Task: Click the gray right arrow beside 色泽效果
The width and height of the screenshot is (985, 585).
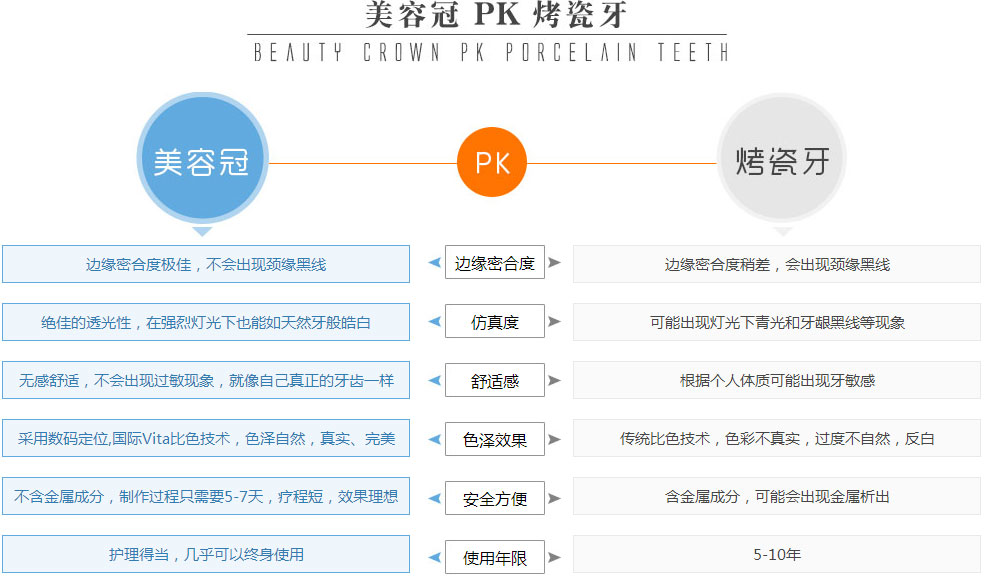Action: click(x=554, y=438)
